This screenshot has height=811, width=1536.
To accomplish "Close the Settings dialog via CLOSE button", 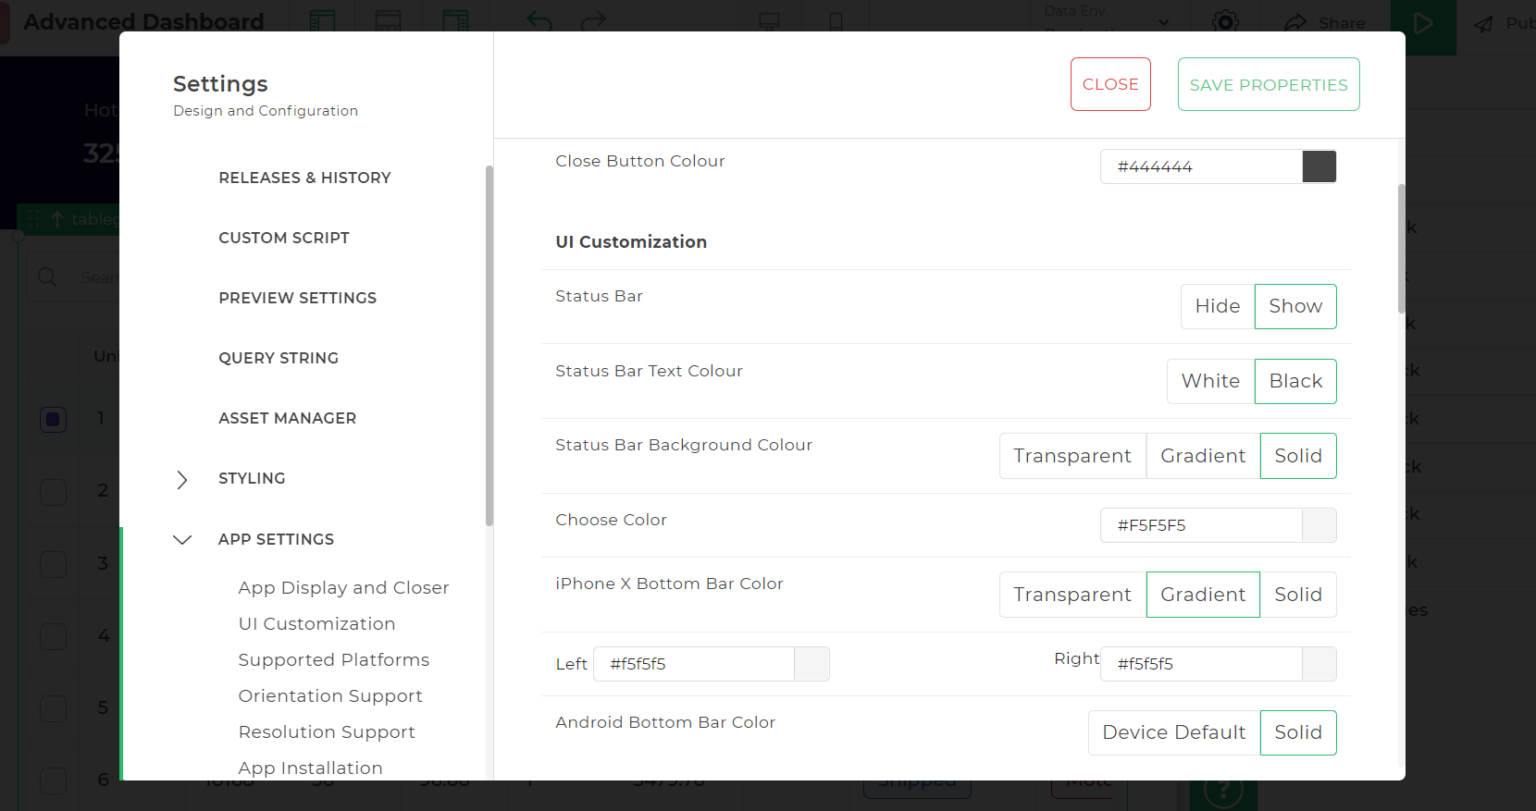I will click(1110, 84).
